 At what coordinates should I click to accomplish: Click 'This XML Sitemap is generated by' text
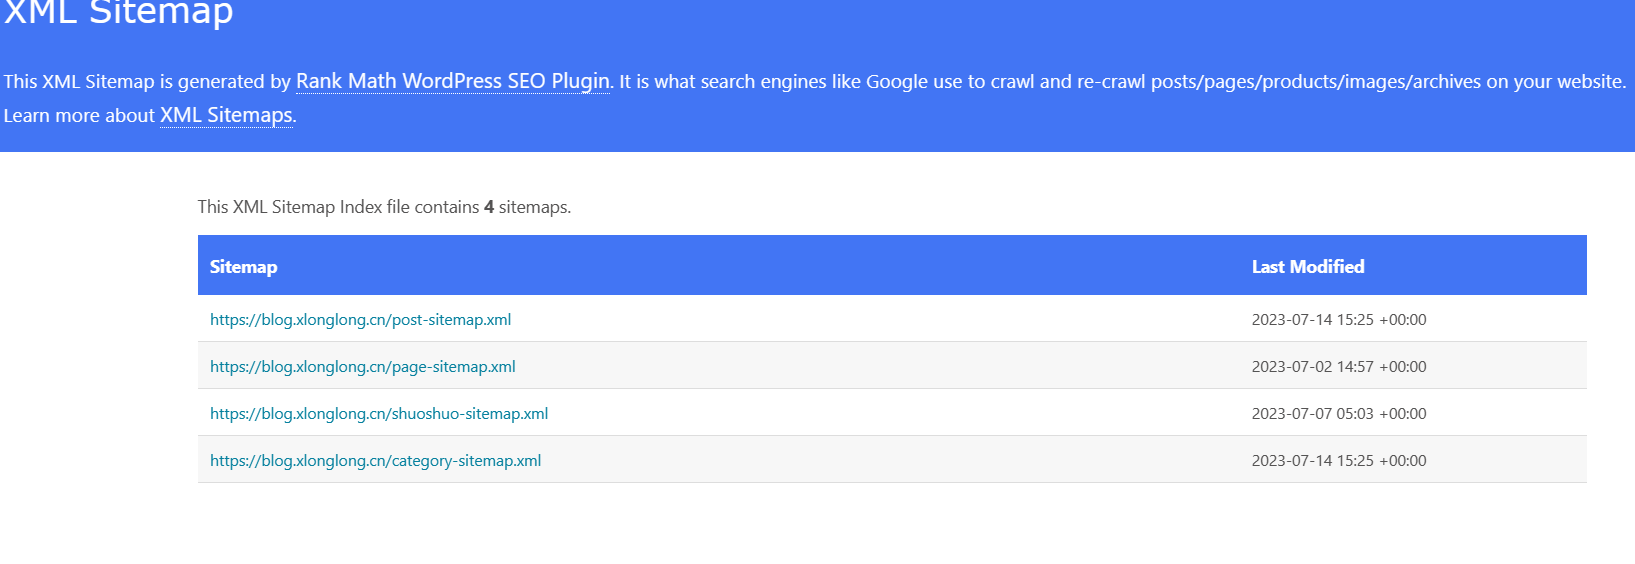(147, 82)
